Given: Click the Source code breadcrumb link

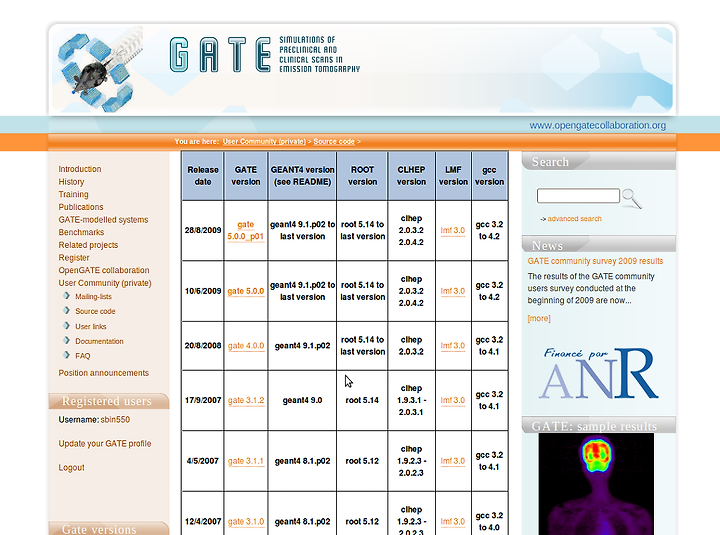Looking at the screenshot, I should point(334,141).
